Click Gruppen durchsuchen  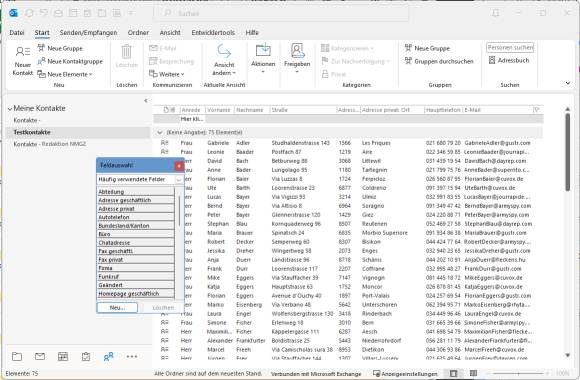click(x=439, y=61)
